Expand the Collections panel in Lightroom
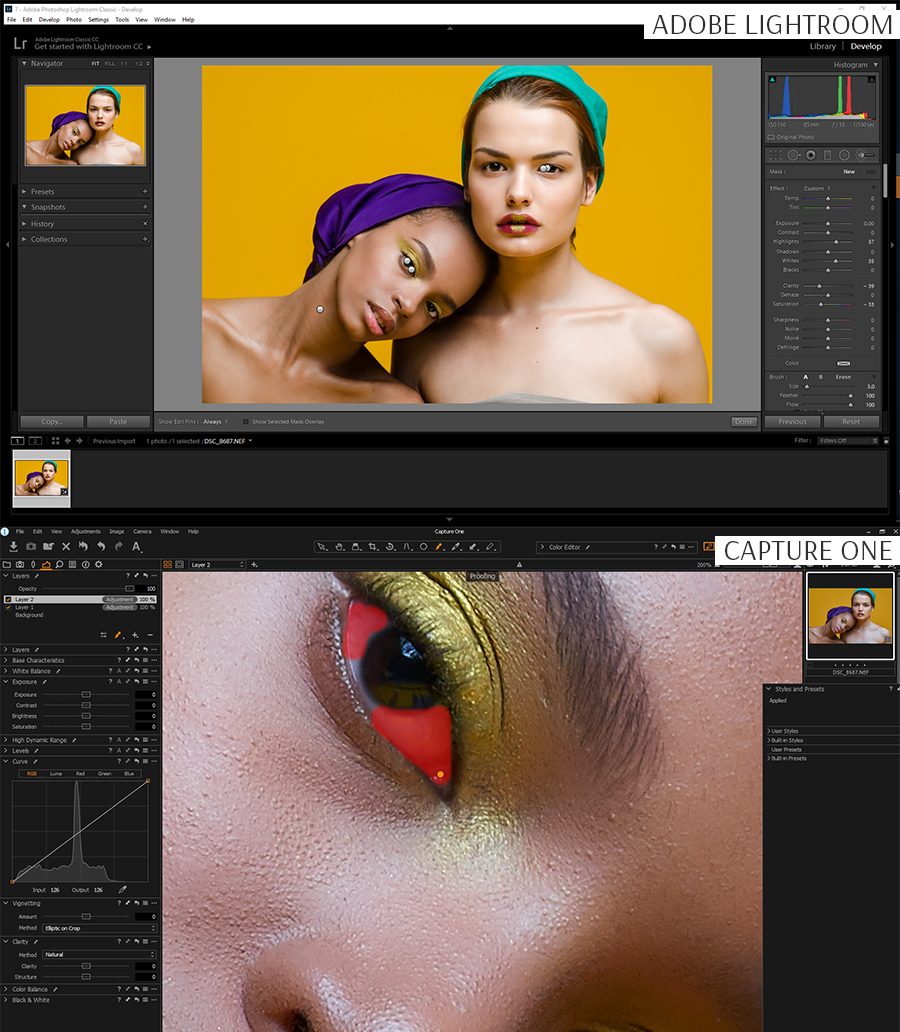Viewport: 900px width, 1032px height. [24, 240]
